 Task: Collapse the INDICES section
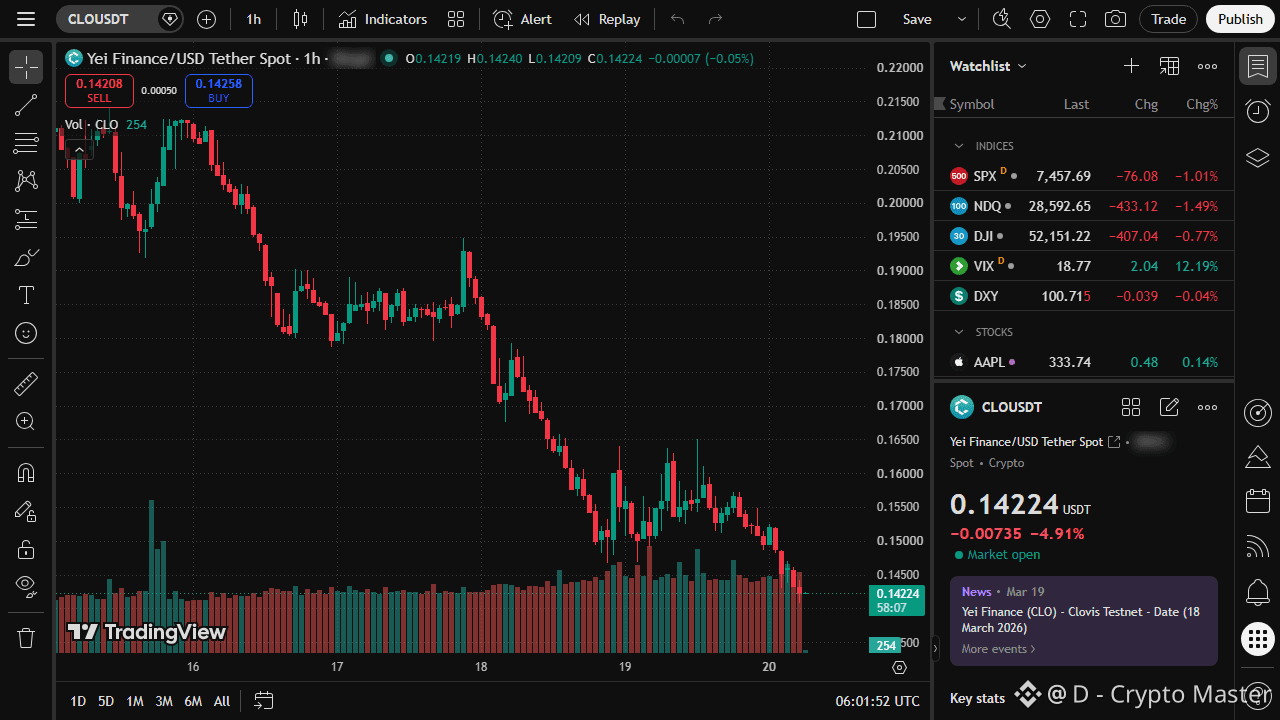pos(959,146)
